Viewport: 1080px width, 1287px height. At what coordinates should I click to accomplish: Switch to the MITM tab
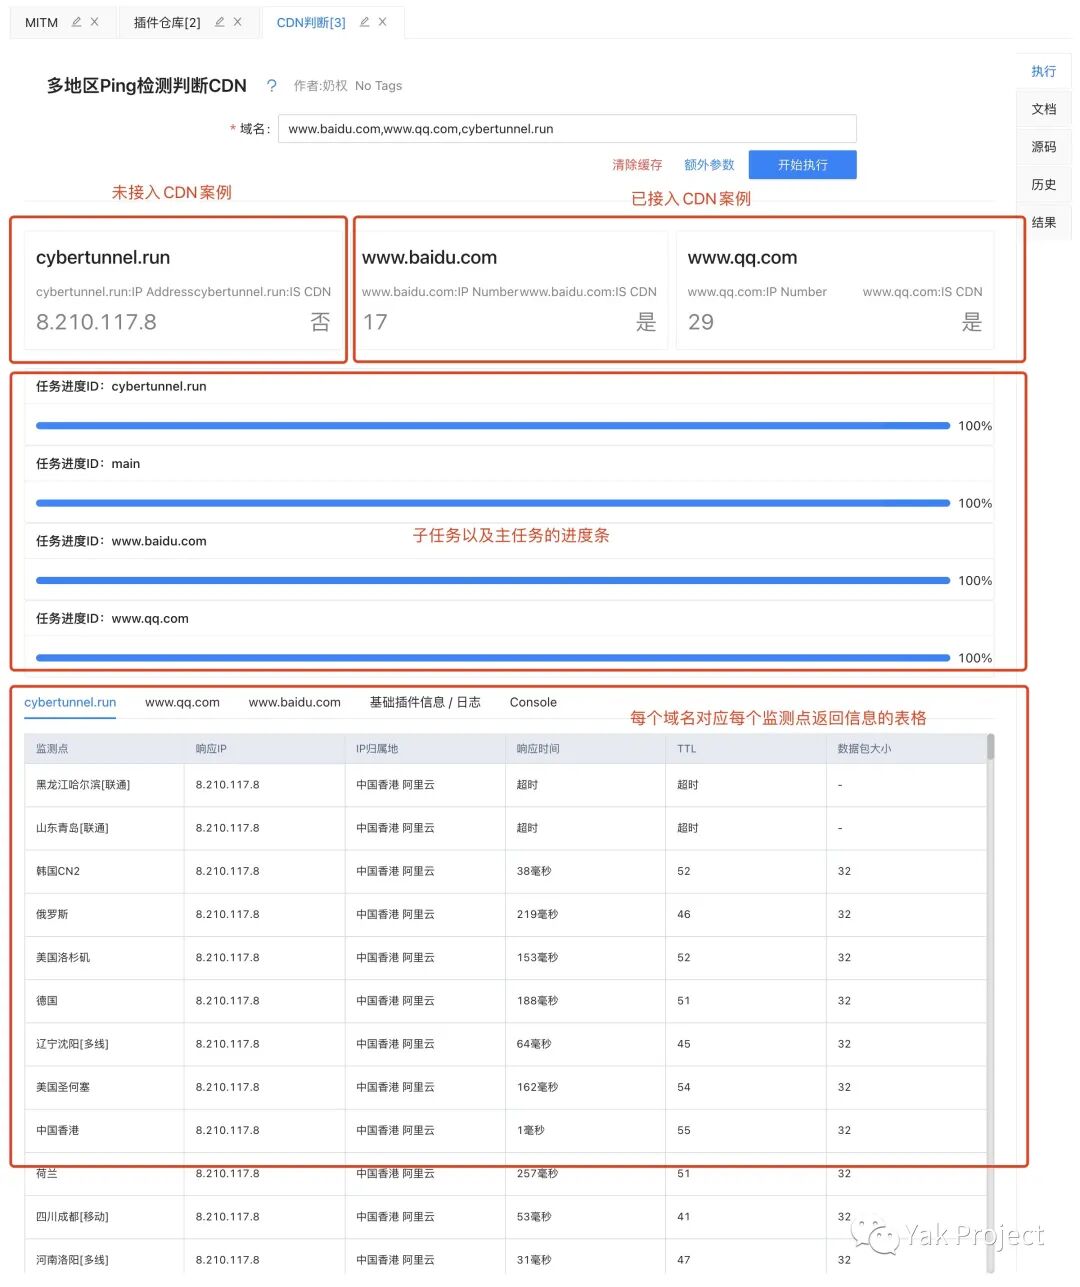pos(42,22)
